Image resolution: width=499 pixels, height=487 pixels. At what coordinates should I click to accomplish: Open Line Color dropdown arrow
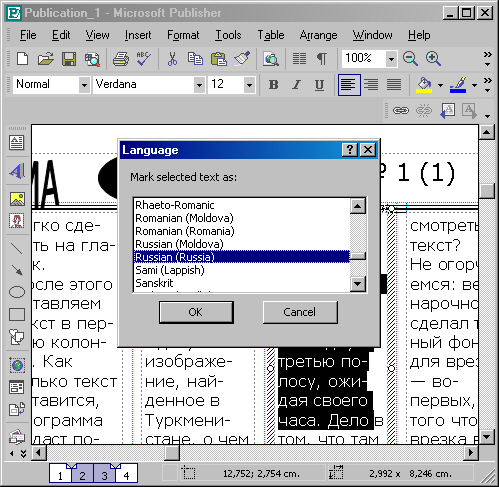click(x=474, y=85)
